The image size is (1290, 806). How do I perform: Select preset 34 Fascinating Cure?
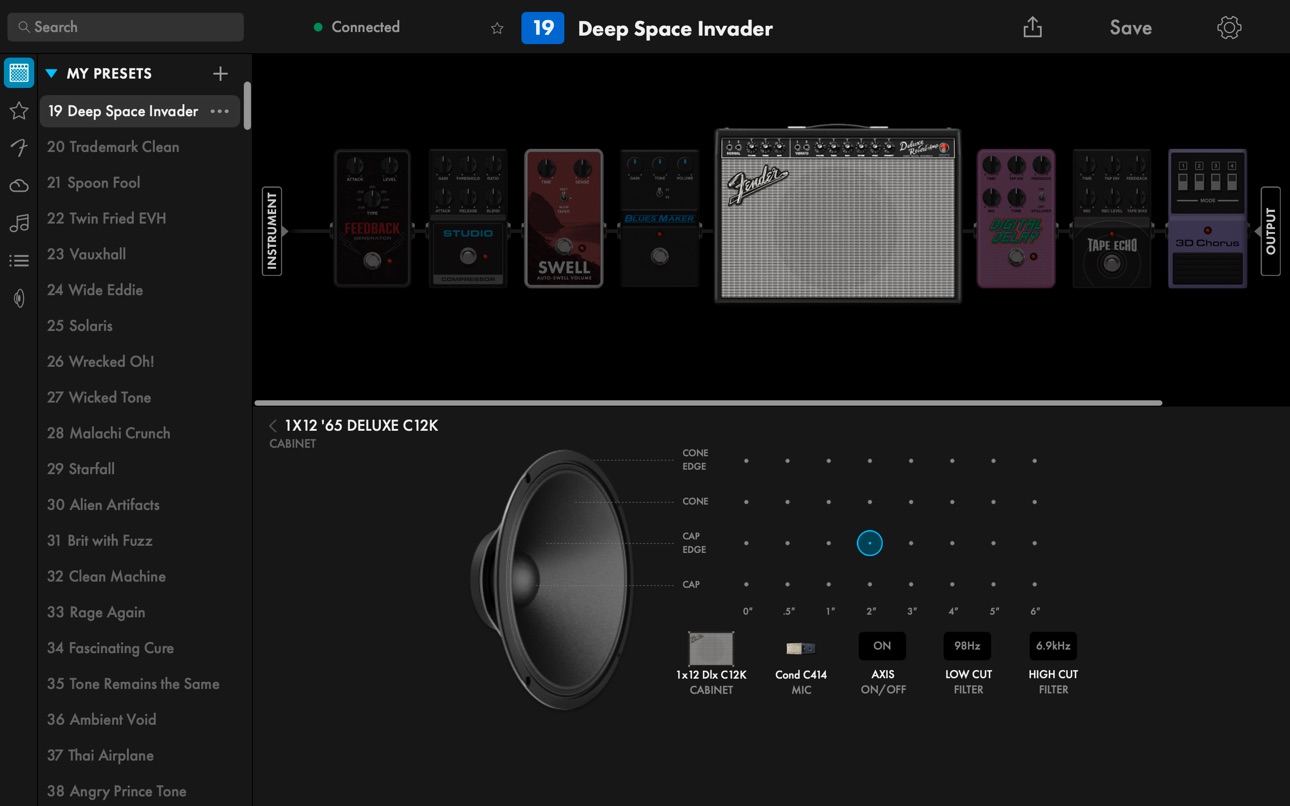coord(140,648)
